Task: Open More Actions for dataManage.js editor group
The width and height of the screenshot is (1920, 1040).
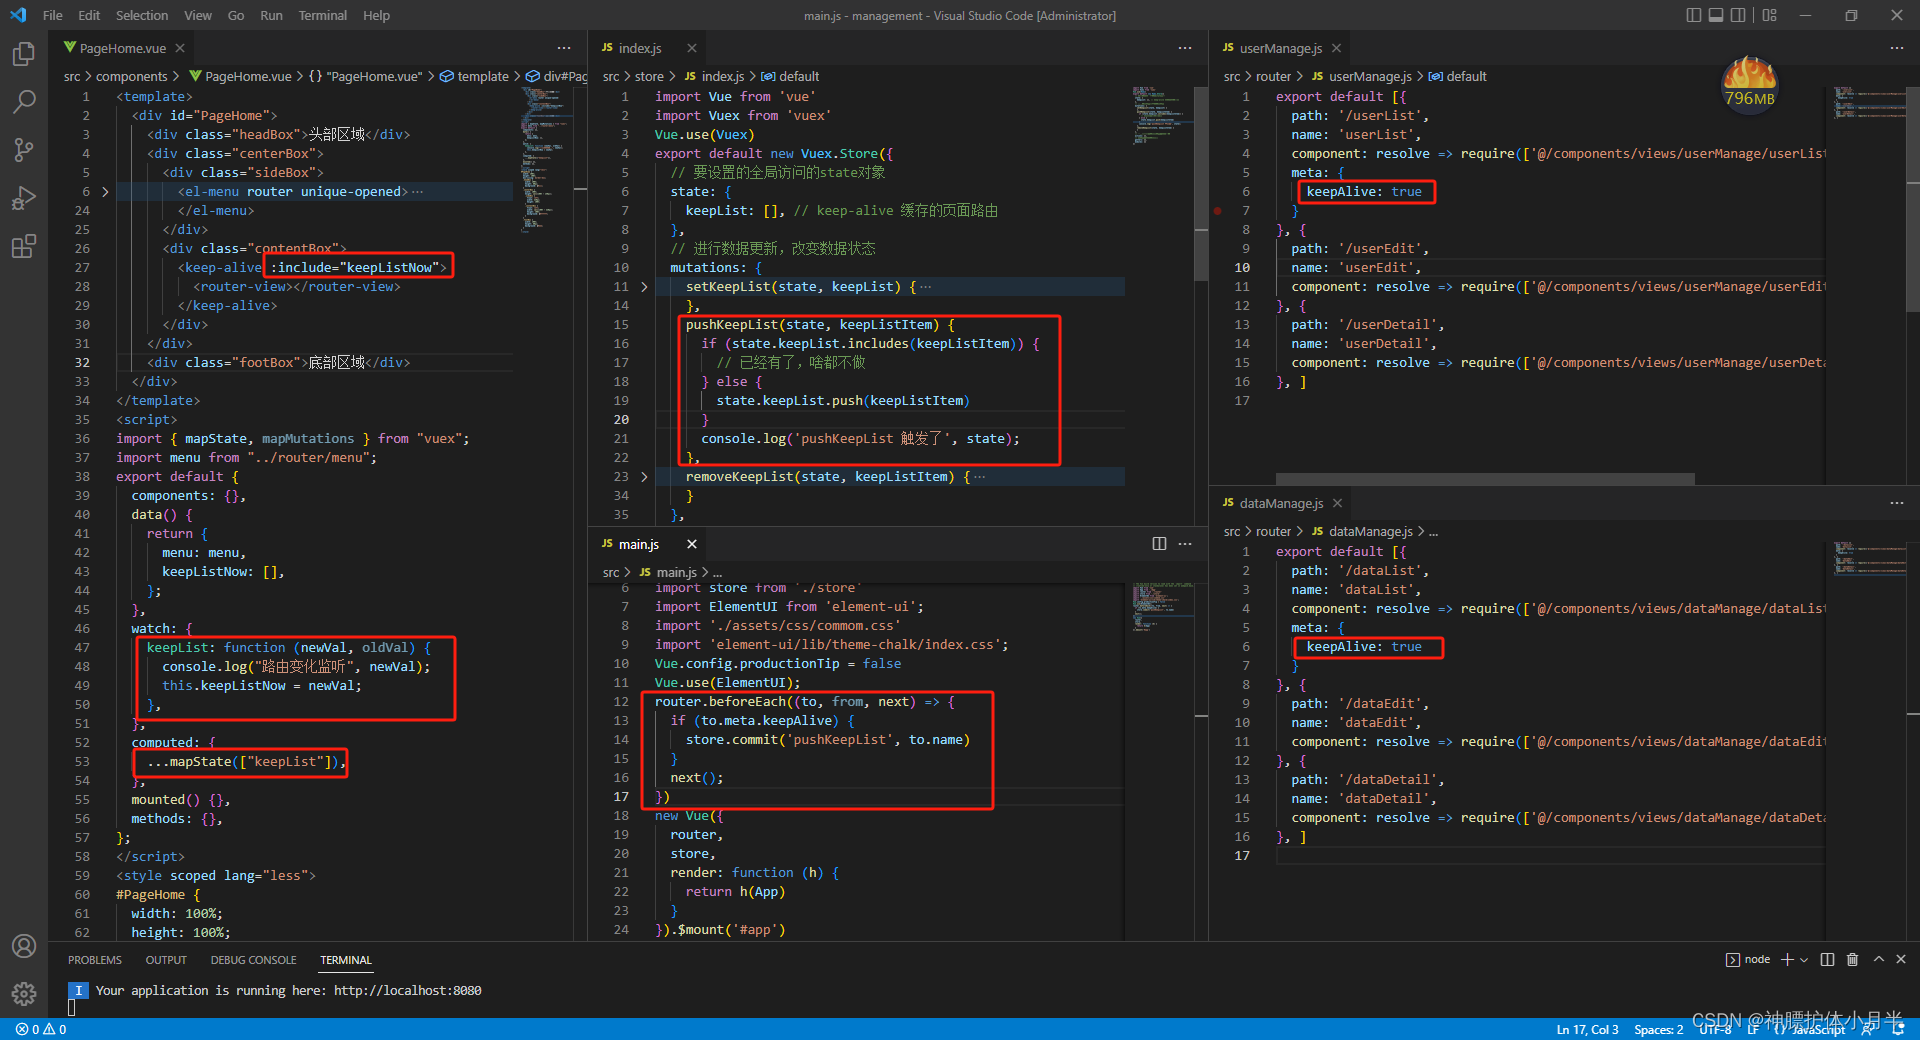Action: 1897,503
